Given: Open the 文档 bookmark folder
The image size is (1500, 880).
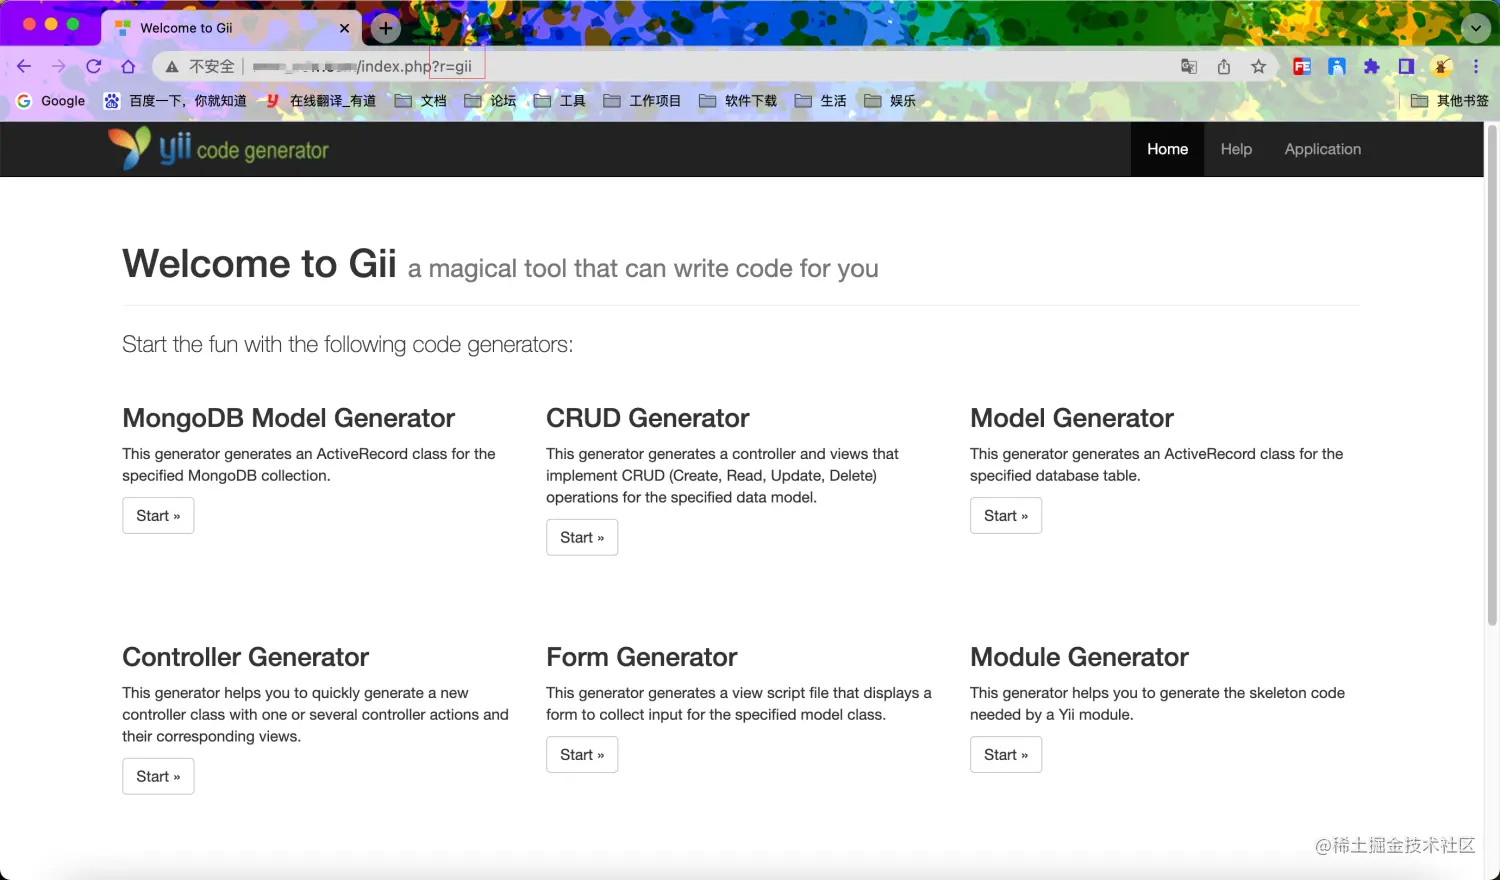Looking at the screenshot, I should [x=421, y=101].
